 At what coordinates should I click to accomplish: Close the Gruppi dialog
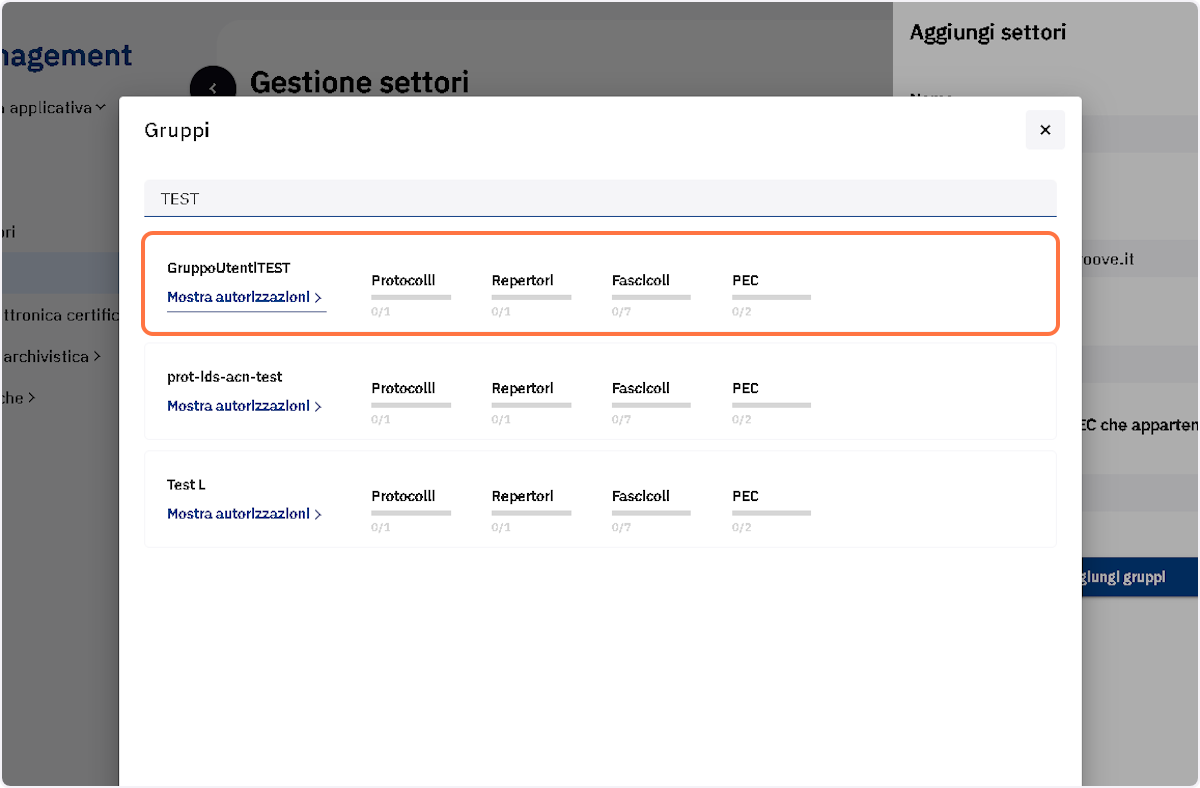(x=1045, y=130)
